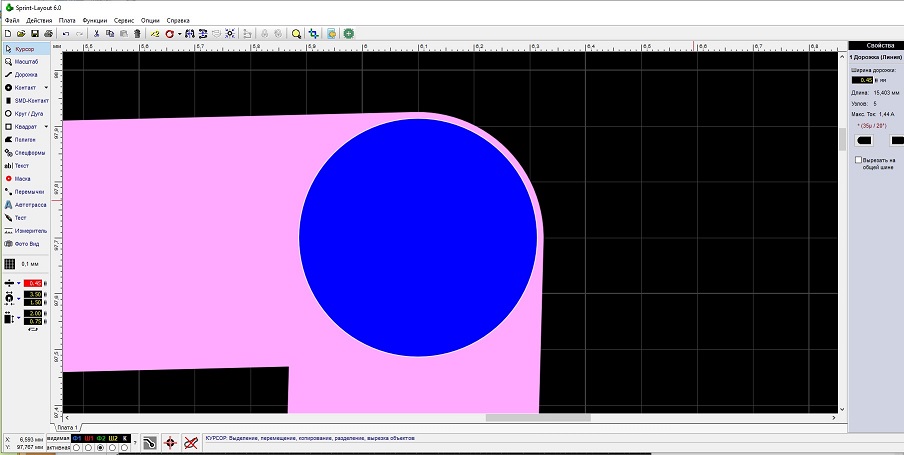Select the Ф2 layer radio button

[x=100, y=447]
